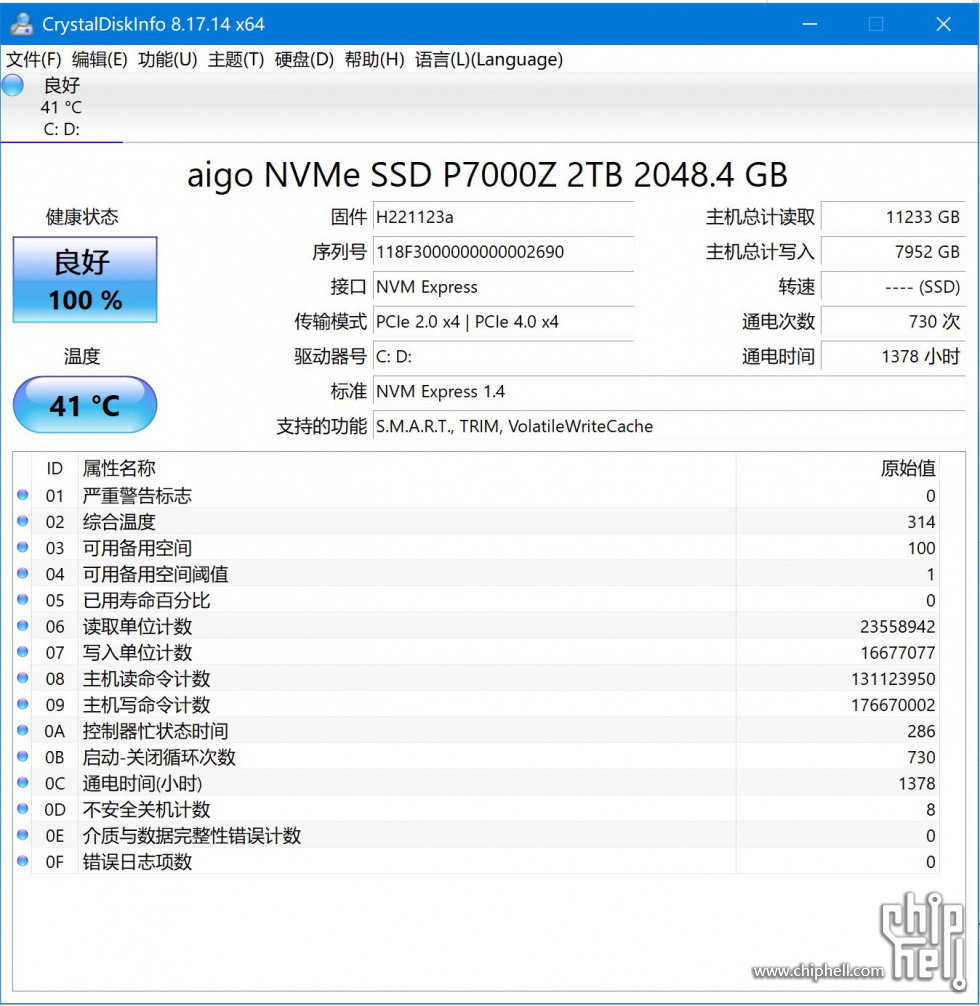The width and height of the screenshot is (980, 1006).
Task: Click the 41 °C temperature button
Action: point(85,405)
